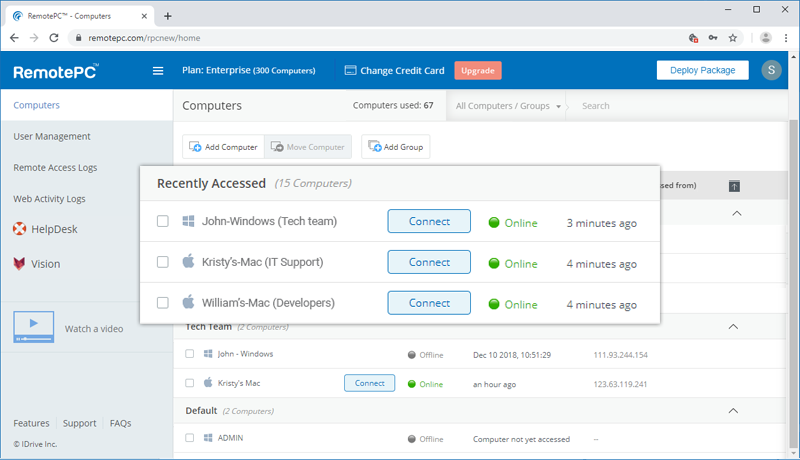
Task: Click the Windows icon beside John - Windows row
Action: point(208,353)
